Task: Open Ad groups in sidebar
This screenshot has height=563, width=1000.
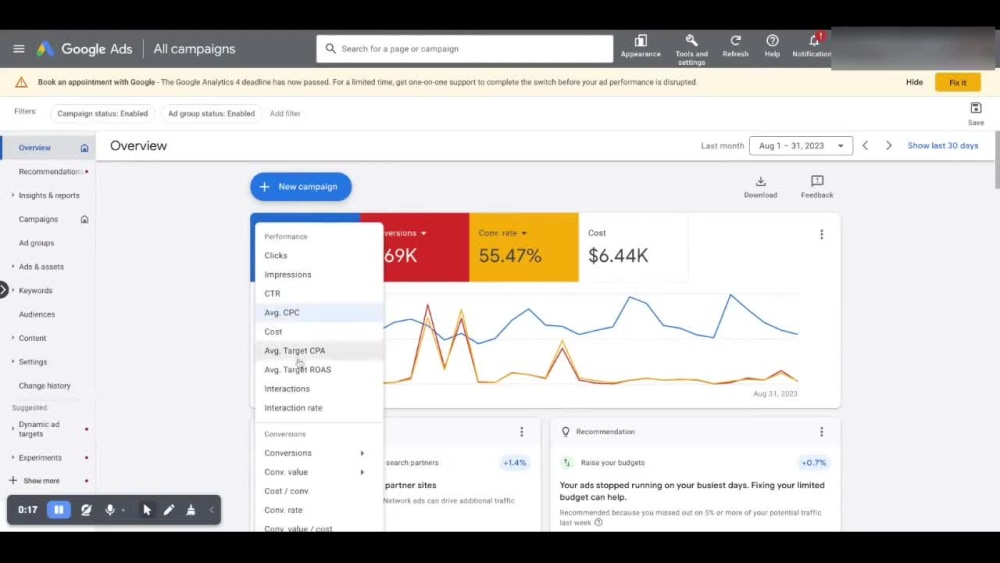Action: click(x=36, y=243)
